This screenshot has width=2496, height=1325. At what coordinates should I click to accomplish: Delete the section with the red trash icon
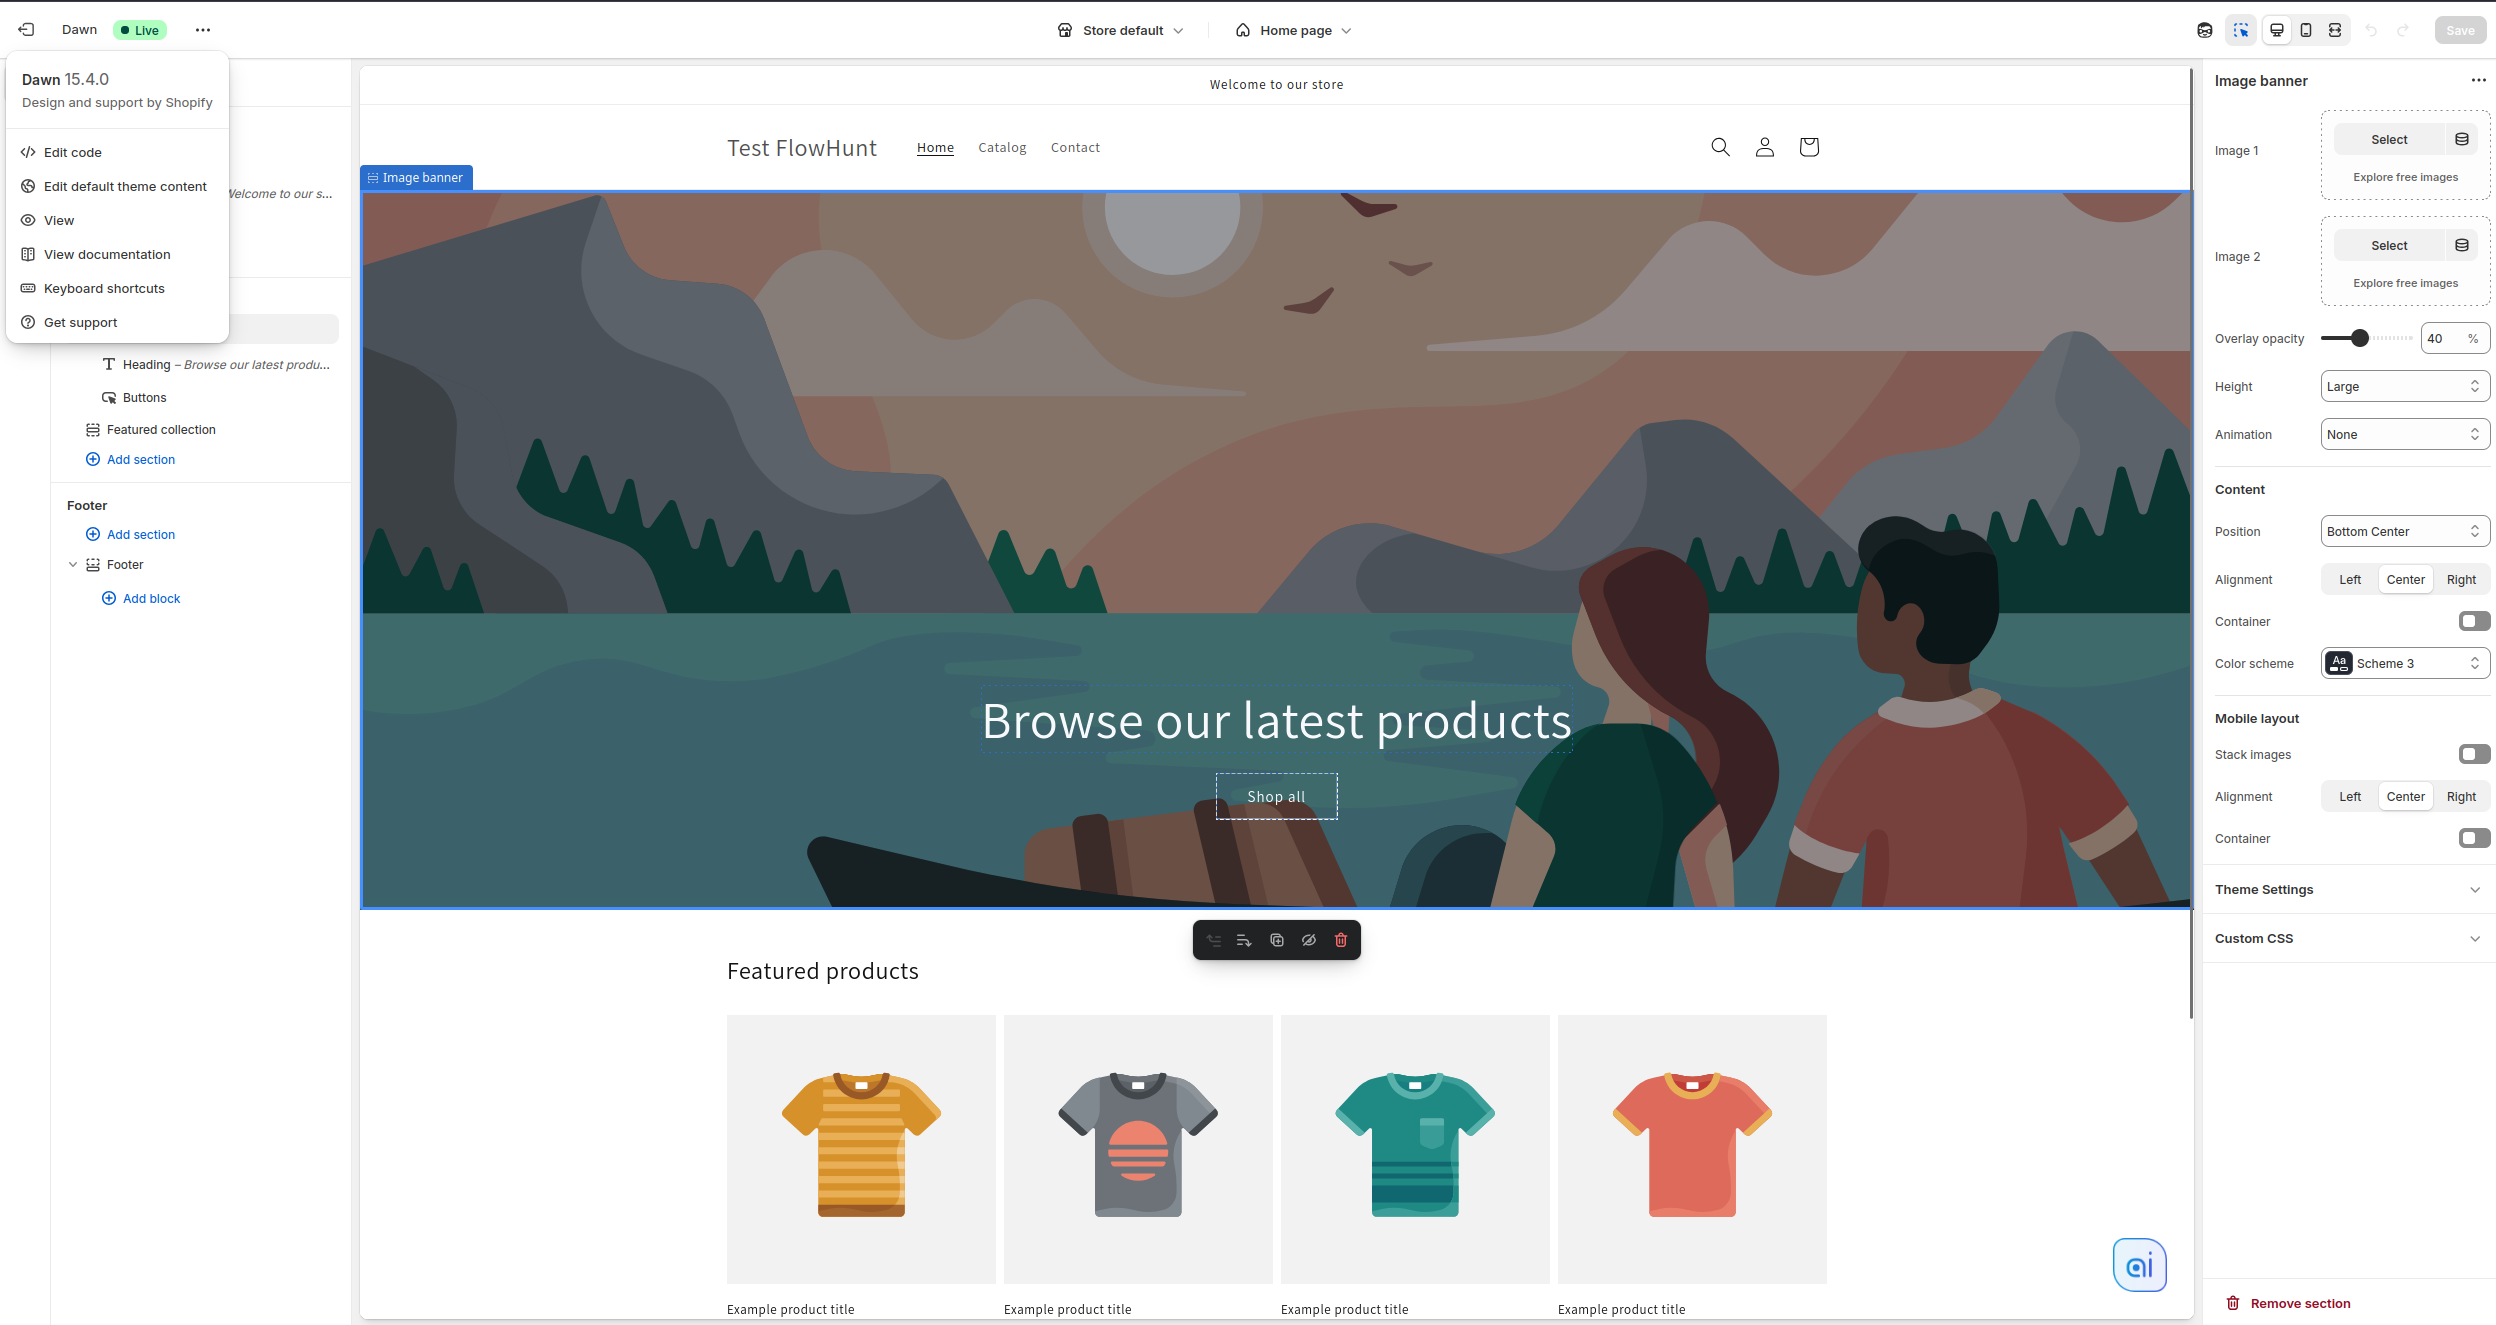(x=1340, y=940)
